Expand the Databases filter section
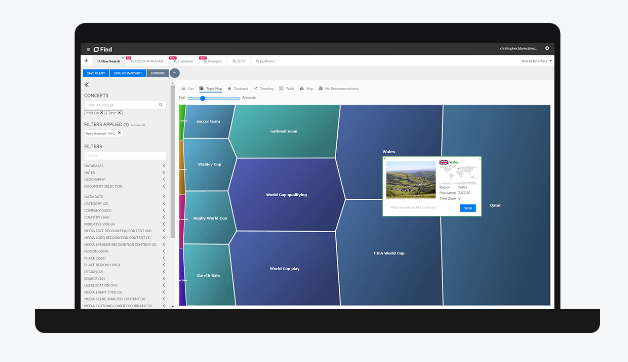The image size is (628, 362). 124,166
